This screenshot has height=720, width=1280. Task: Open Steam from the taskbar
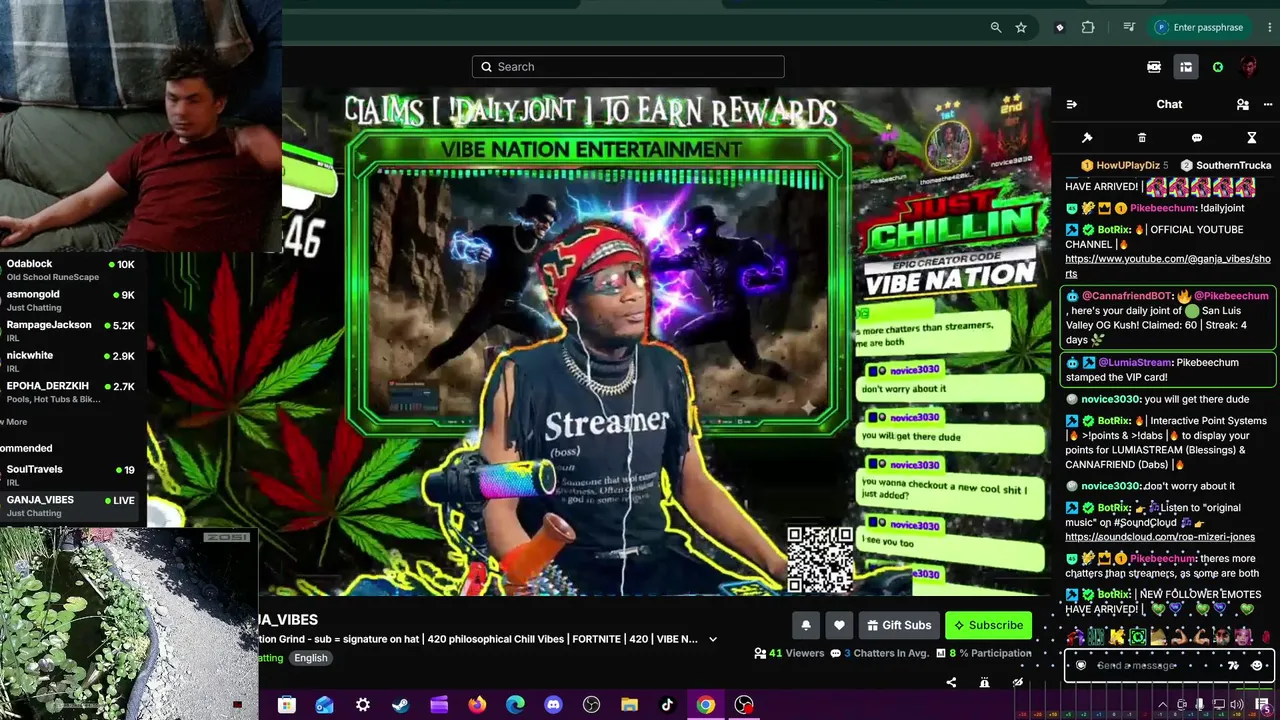point(400,705)
